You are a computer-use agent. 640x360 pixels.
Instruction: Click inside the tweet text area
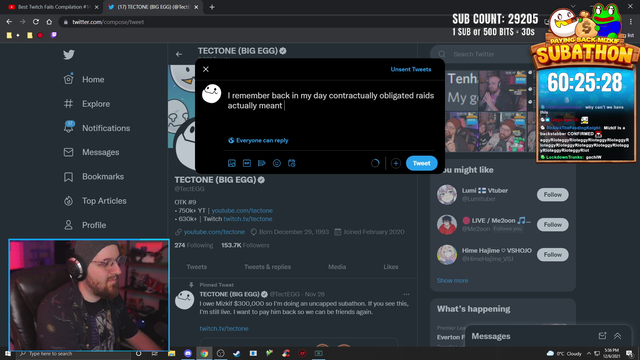click(x=331, y=101)
